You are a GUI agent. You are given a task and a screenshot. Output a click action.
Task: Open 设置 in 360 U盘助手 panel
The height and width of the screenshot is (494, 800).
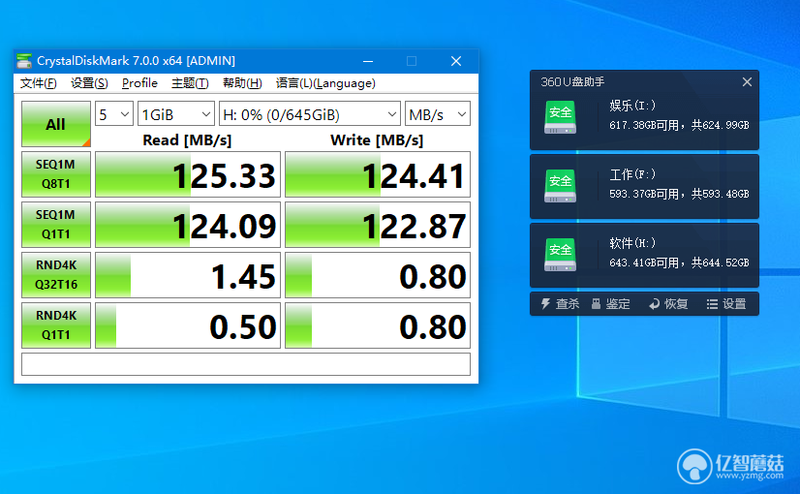(727, 304)
